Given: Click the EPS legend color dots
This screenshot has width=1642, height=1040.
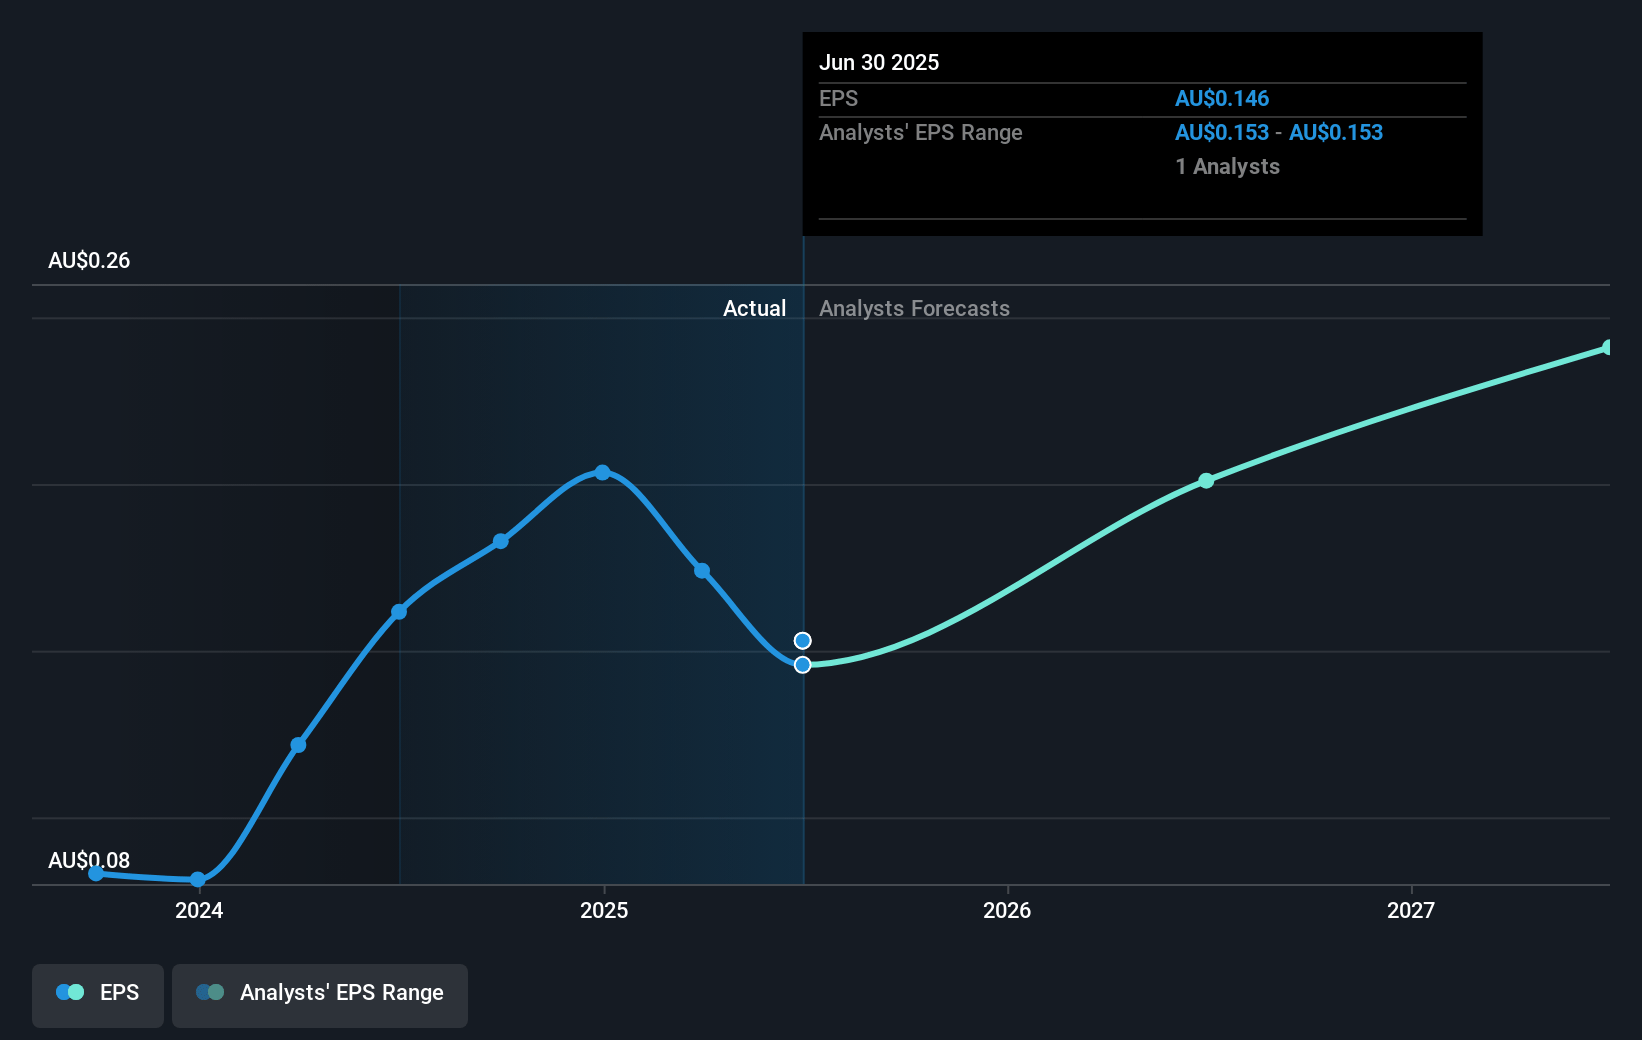Looking at the screenshot, I should [70, 992].
